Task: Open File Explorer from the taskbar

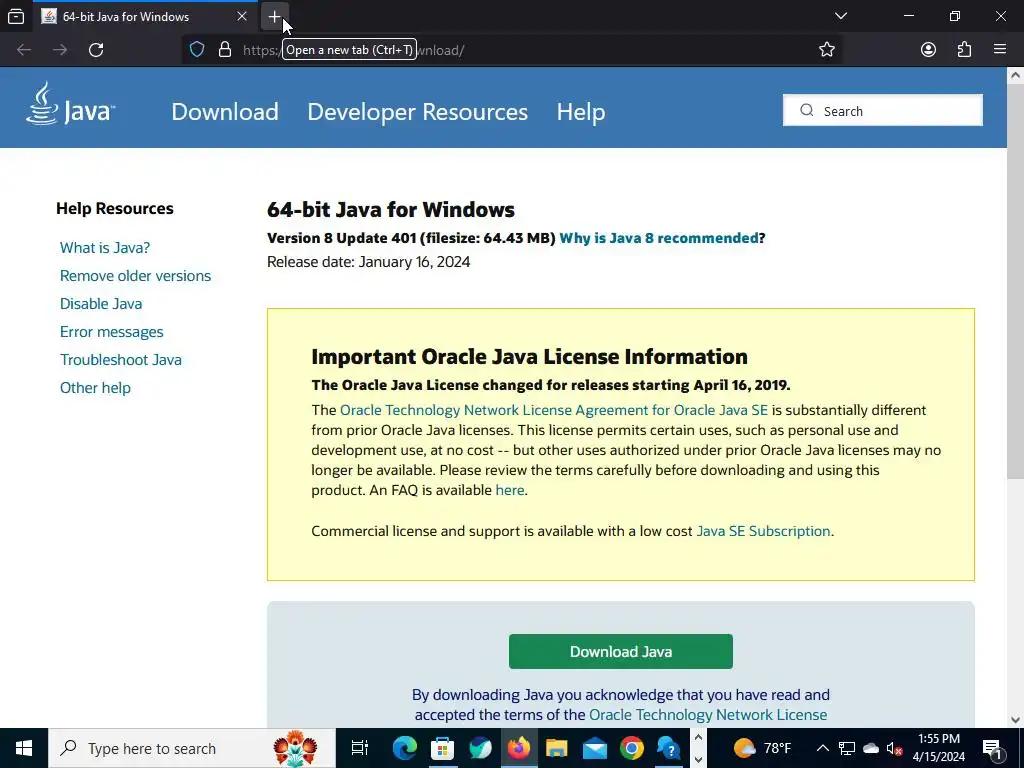Action: (556, 748)
